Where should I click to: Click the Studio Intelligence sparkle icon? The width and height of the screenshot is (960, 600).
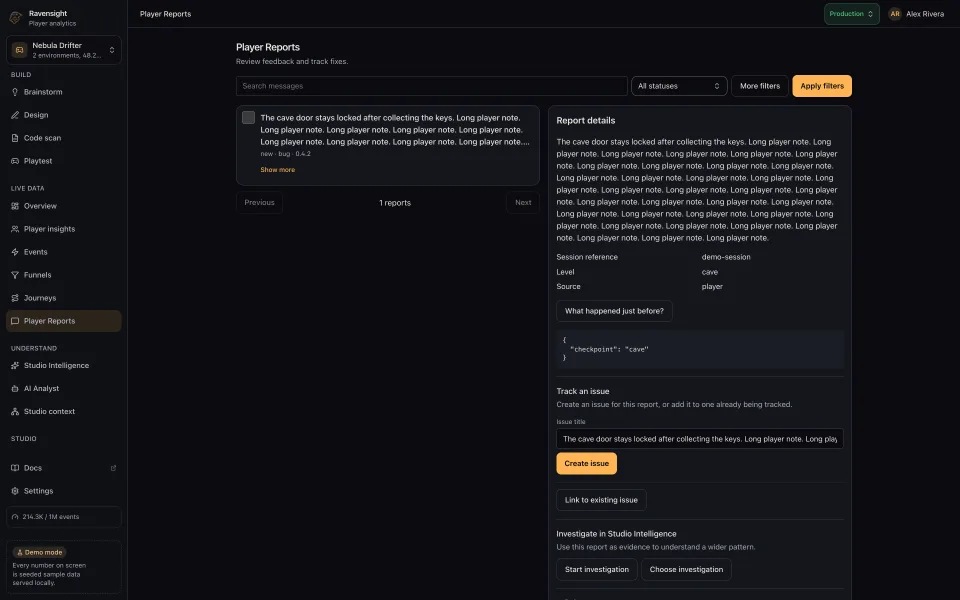tap(15, 366)
